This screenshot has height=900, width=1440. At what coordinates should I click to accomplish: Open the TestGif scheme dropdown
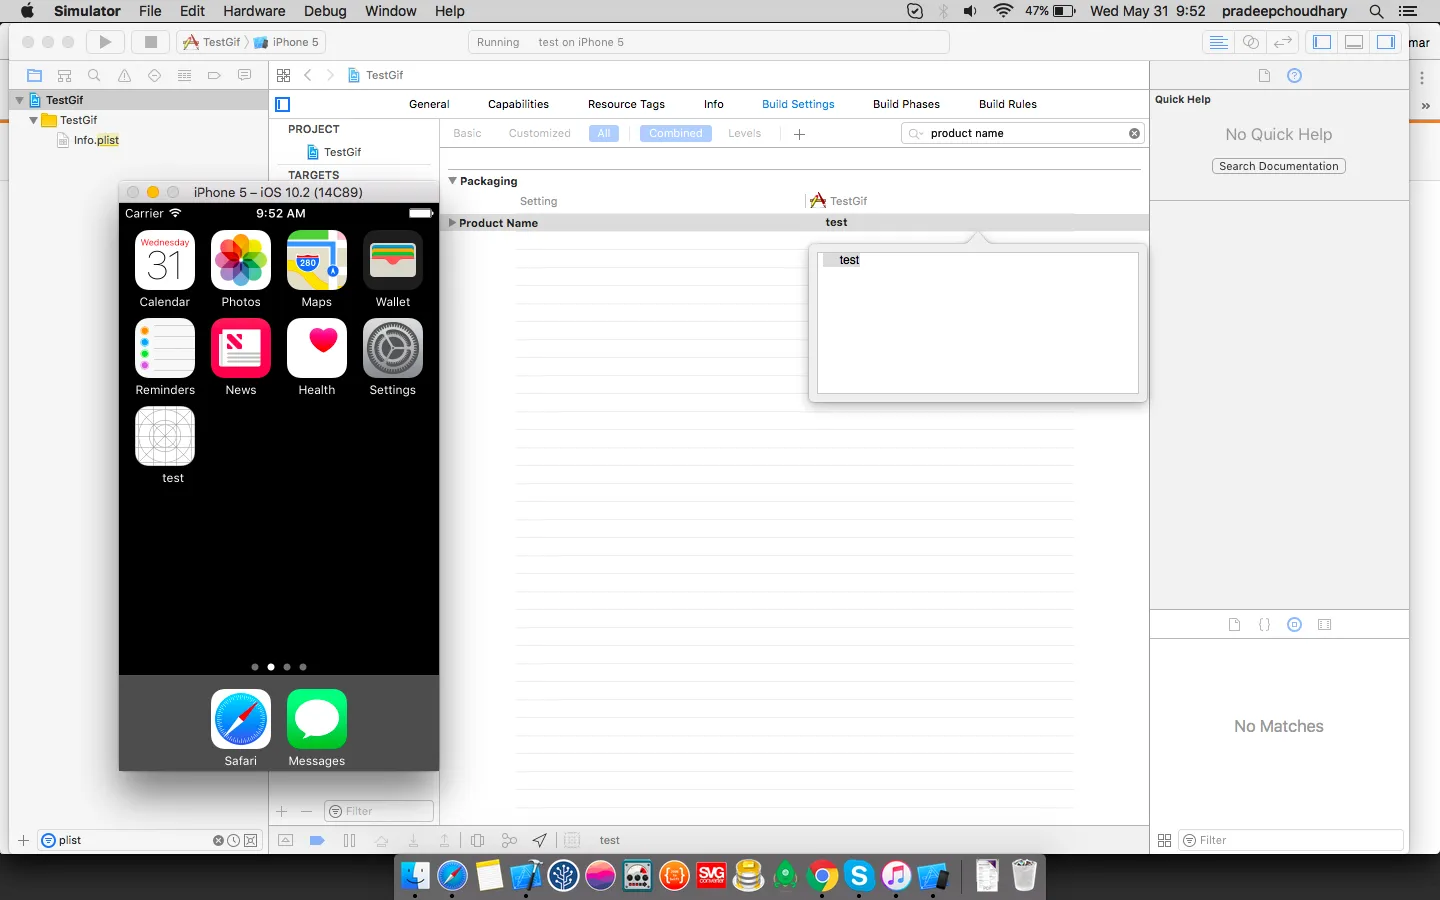click(212, 42)
